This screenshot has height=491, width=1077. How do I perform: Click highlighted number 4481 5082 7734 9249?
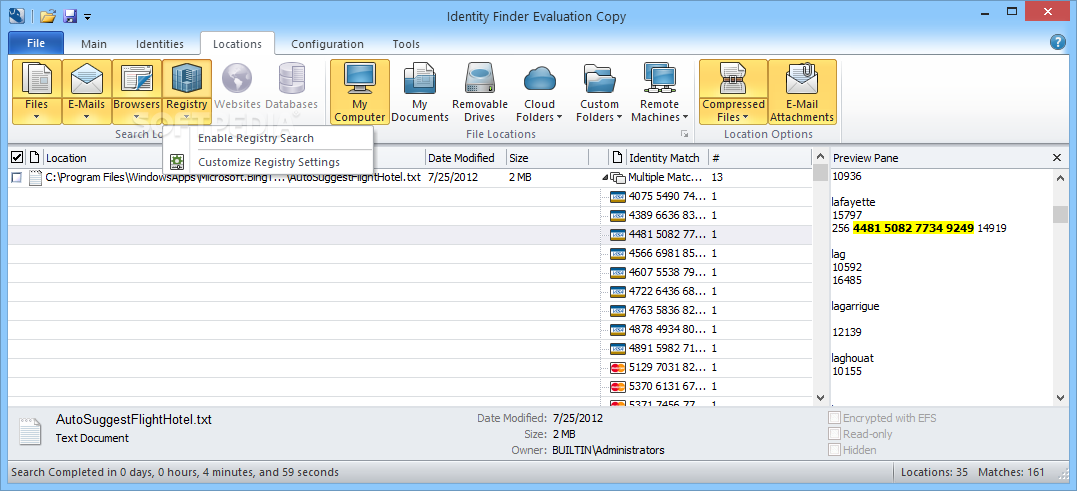[x=914, y=228]
